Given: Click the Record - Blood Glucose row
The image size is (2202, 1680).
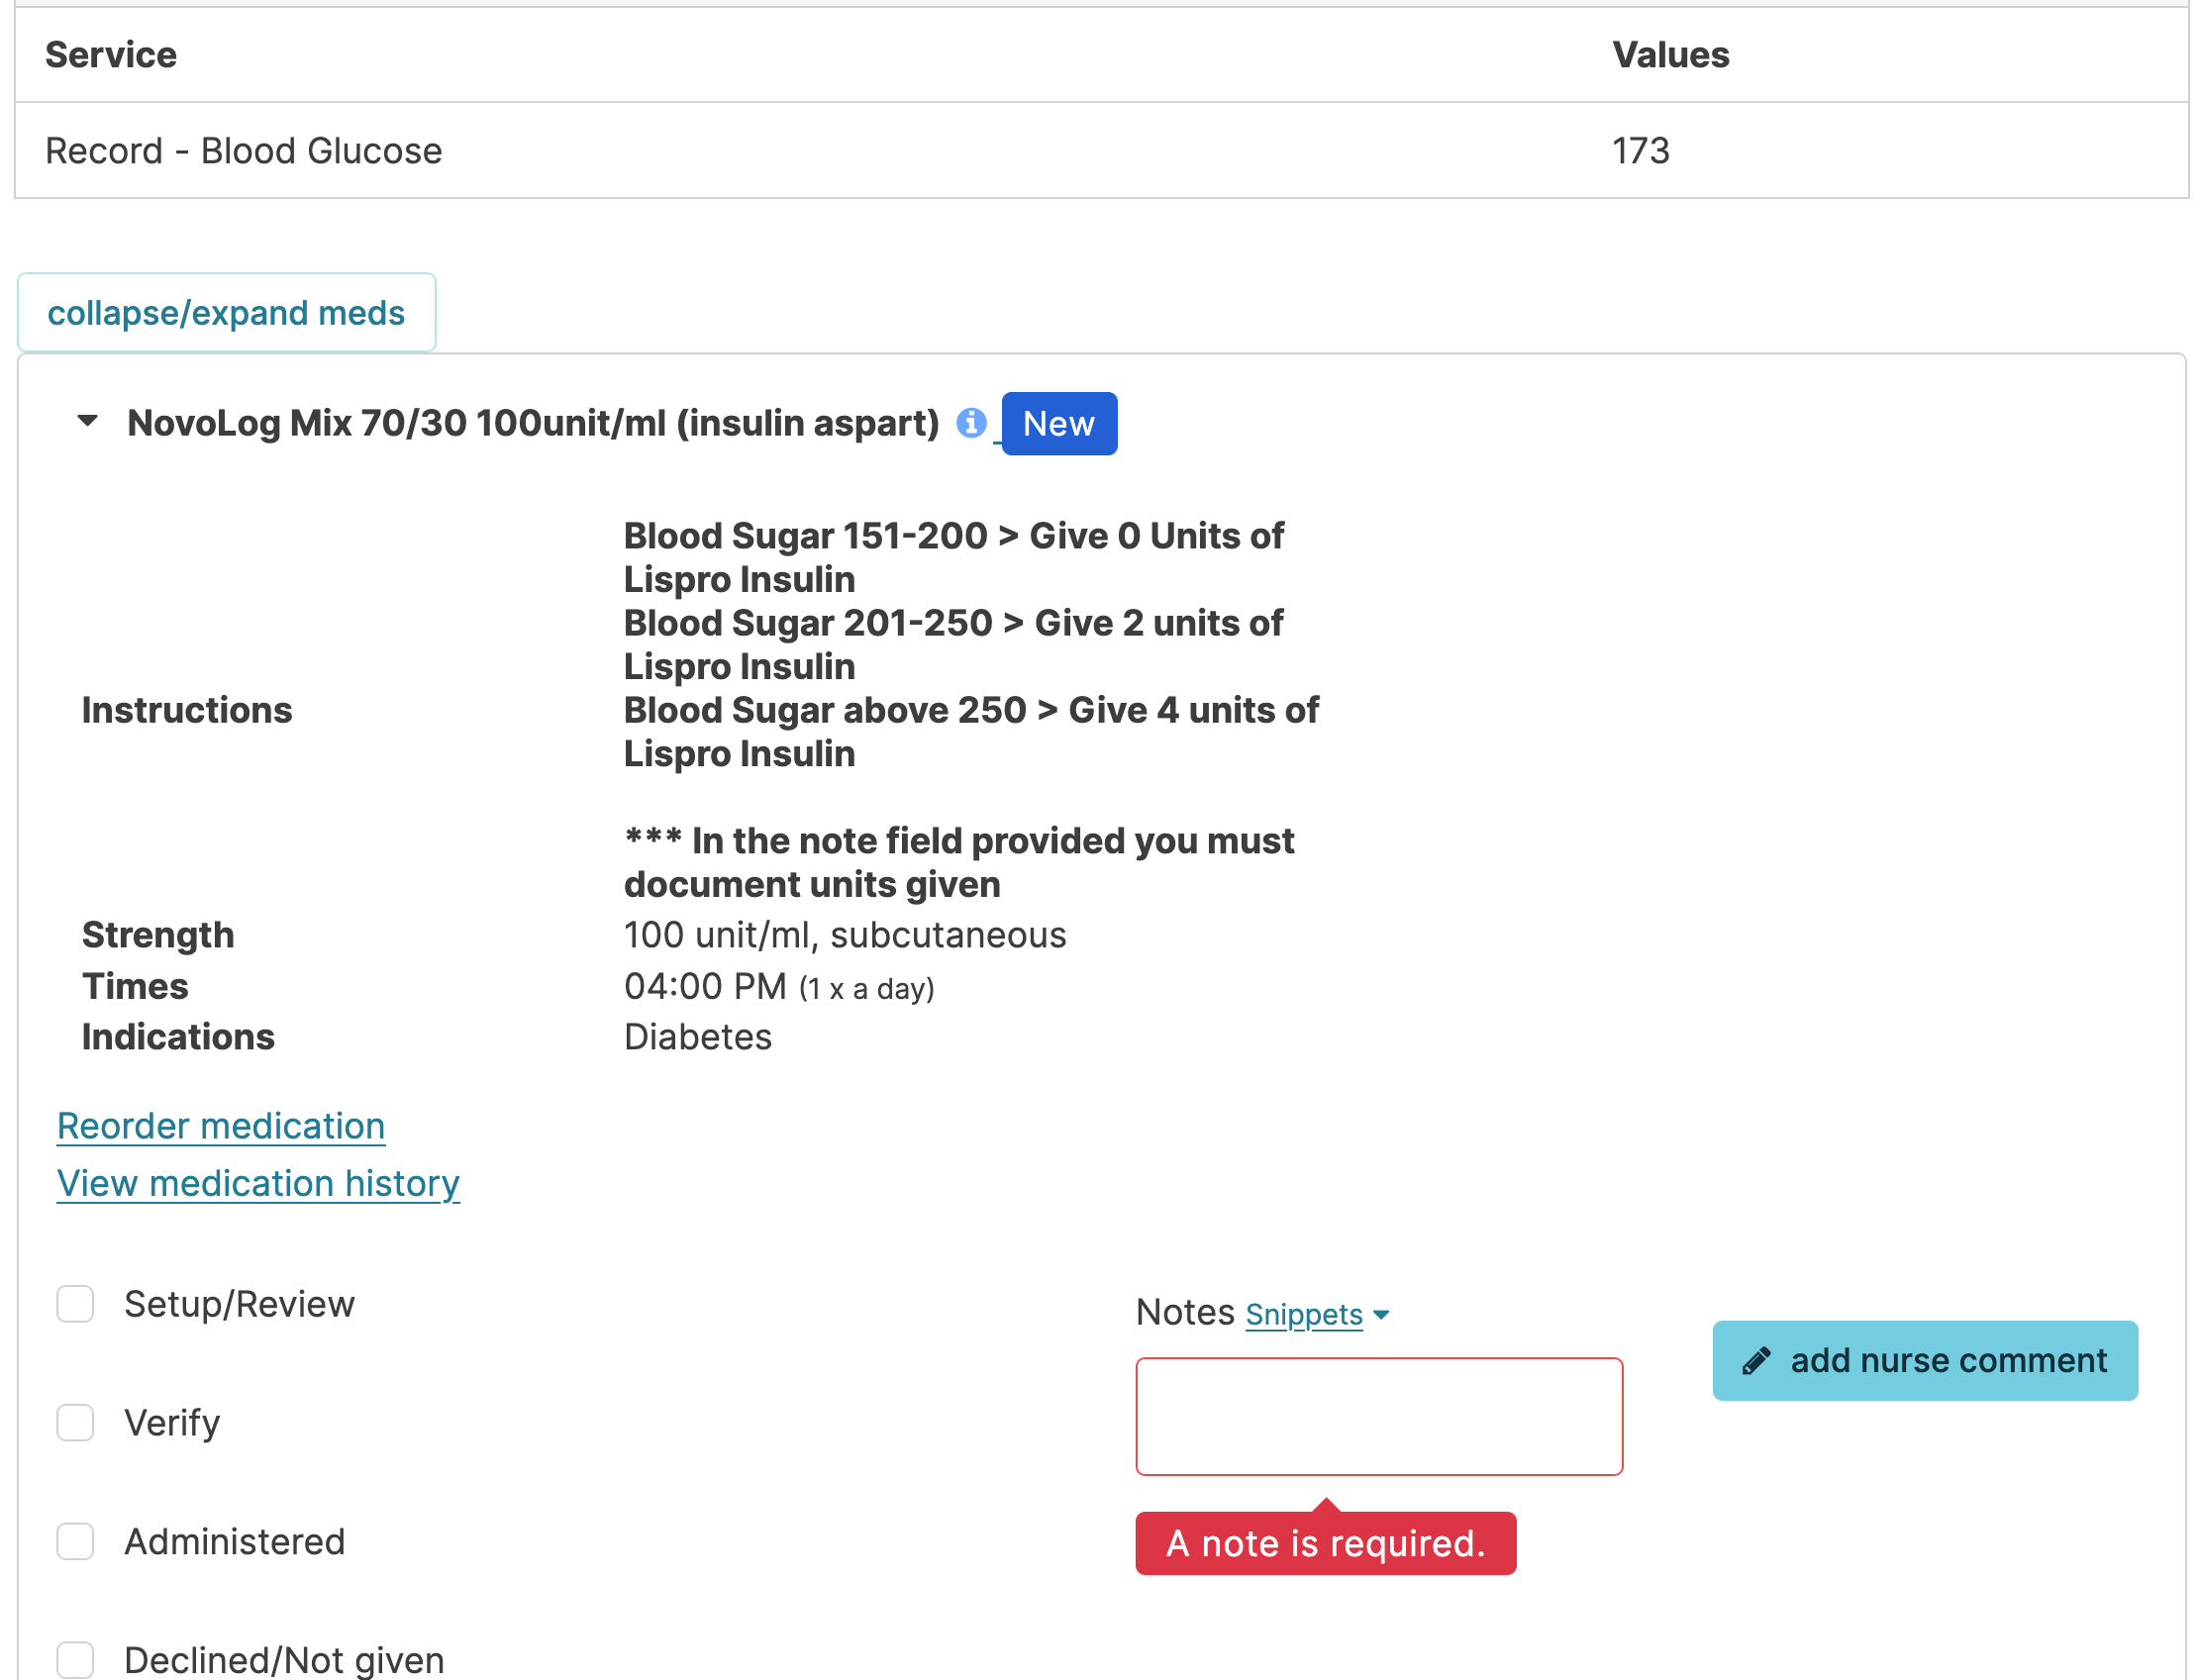Looking at the screenshot, I should click(x=244, y=151).
